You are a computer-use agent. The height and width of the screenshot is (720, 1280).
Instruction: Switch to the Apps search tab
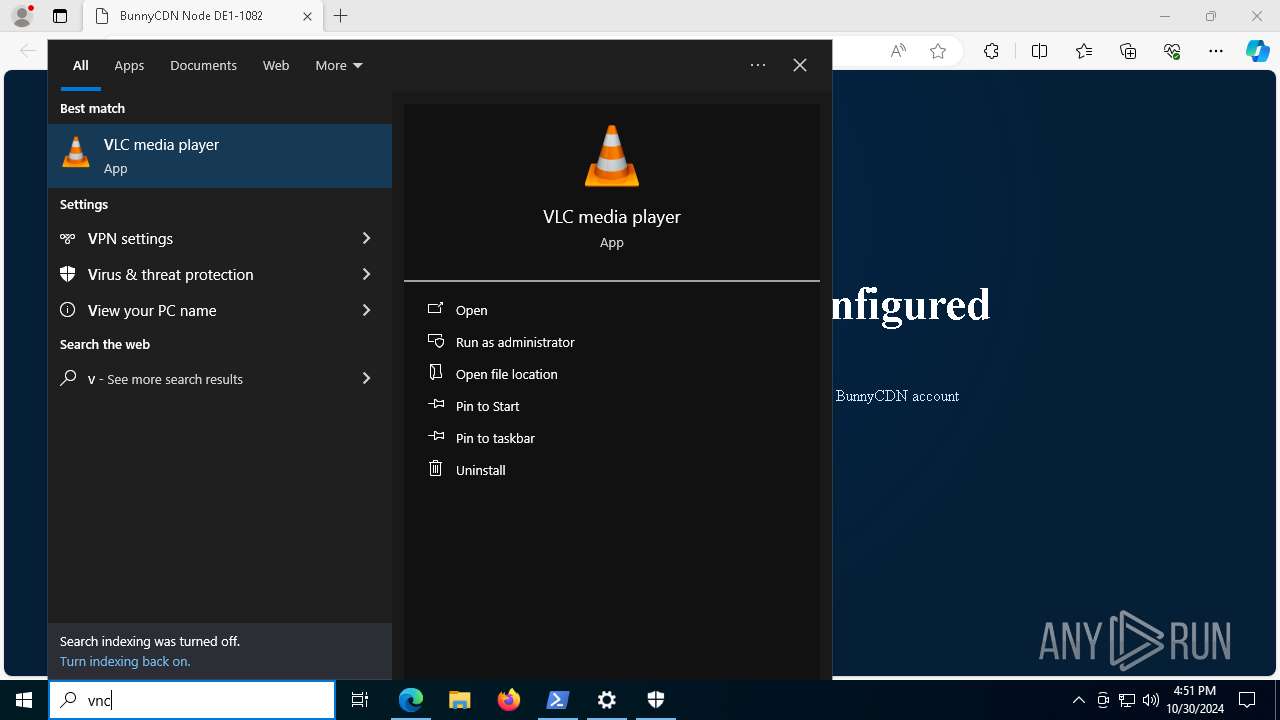(x=129, y=65)
